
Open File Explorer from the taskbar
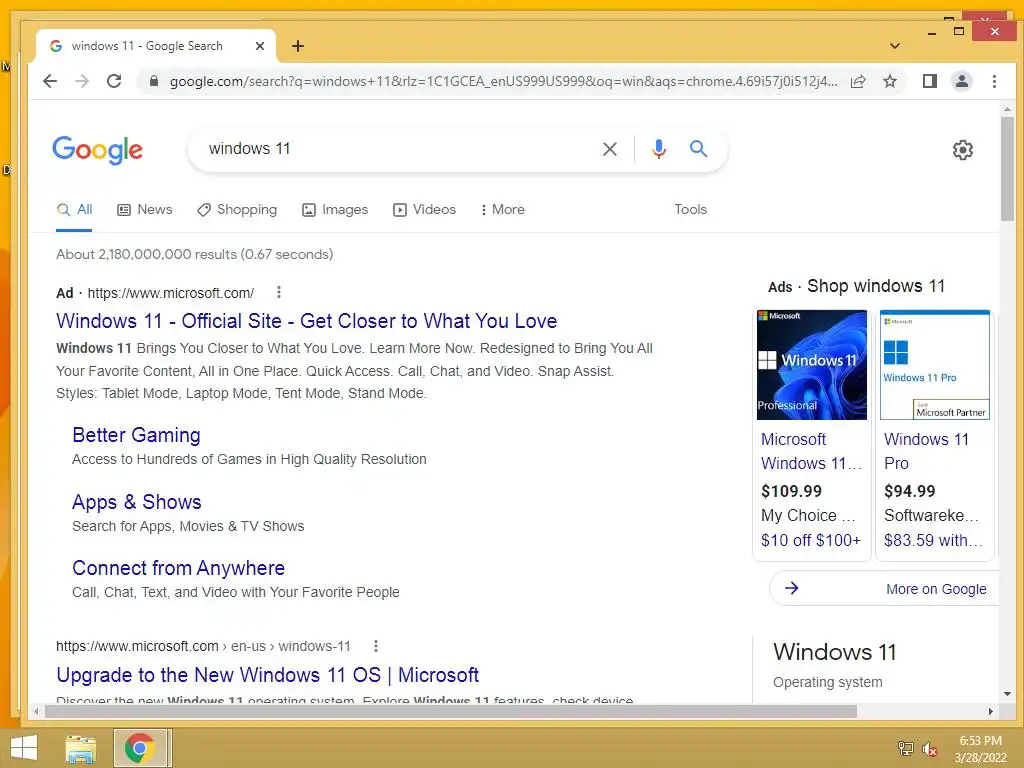81,748
